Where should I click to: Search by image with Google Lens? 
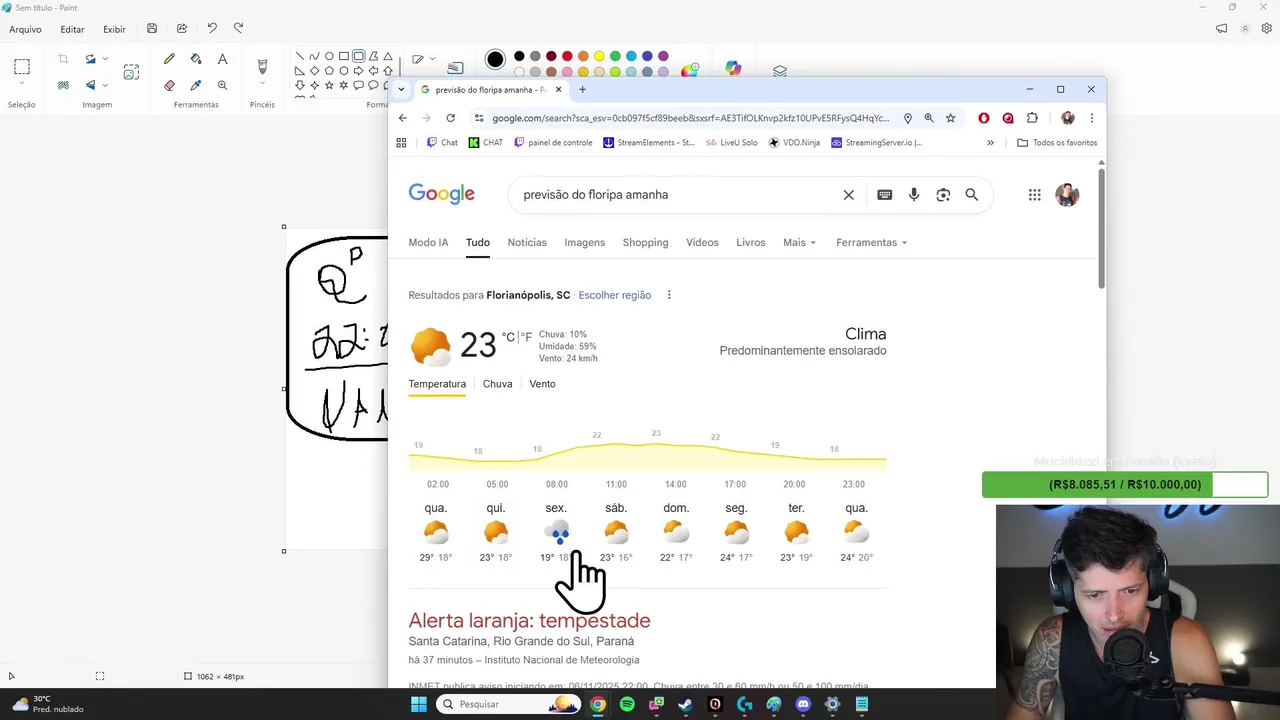coord(943,195)
